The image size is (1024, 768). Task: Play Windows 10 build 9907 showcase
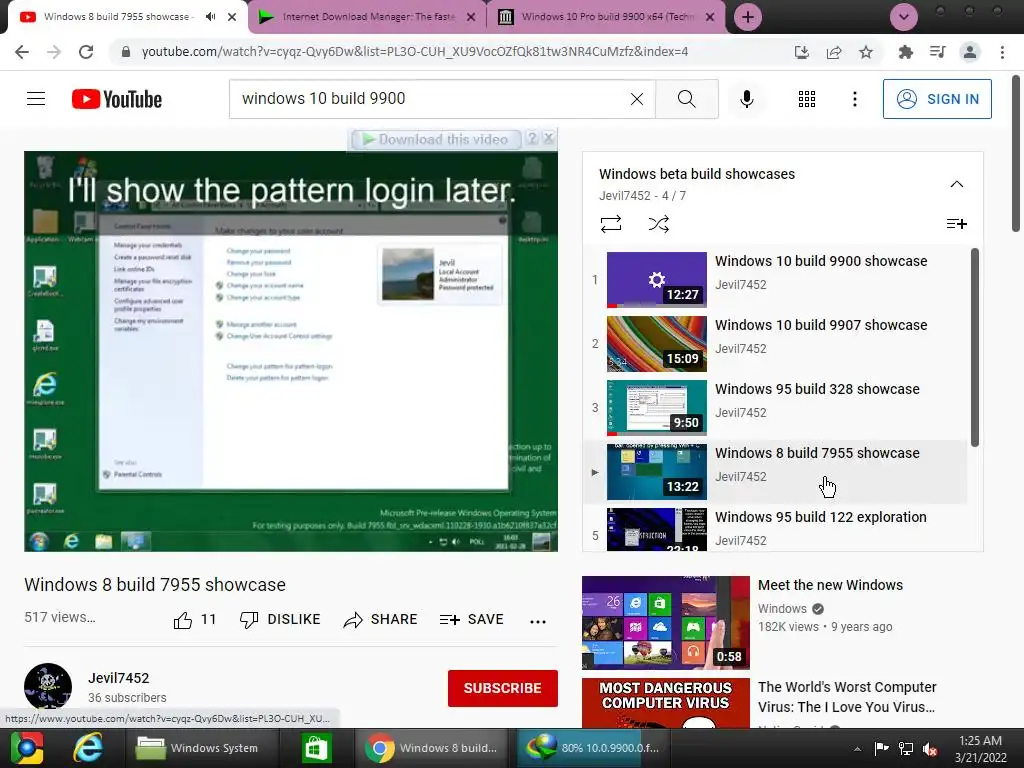click(775, 343)
